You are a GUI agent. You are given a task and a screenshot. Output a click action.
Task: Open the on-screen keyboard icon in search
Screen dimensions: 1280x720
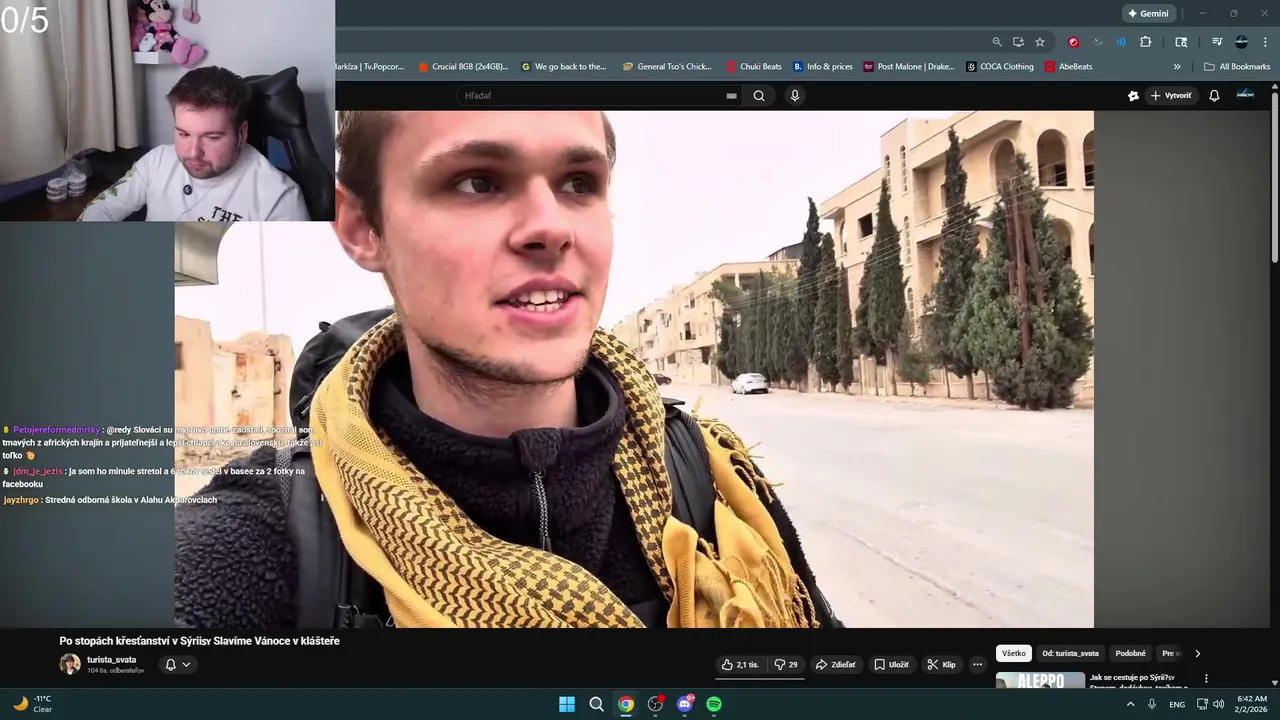tap(731, 96)
